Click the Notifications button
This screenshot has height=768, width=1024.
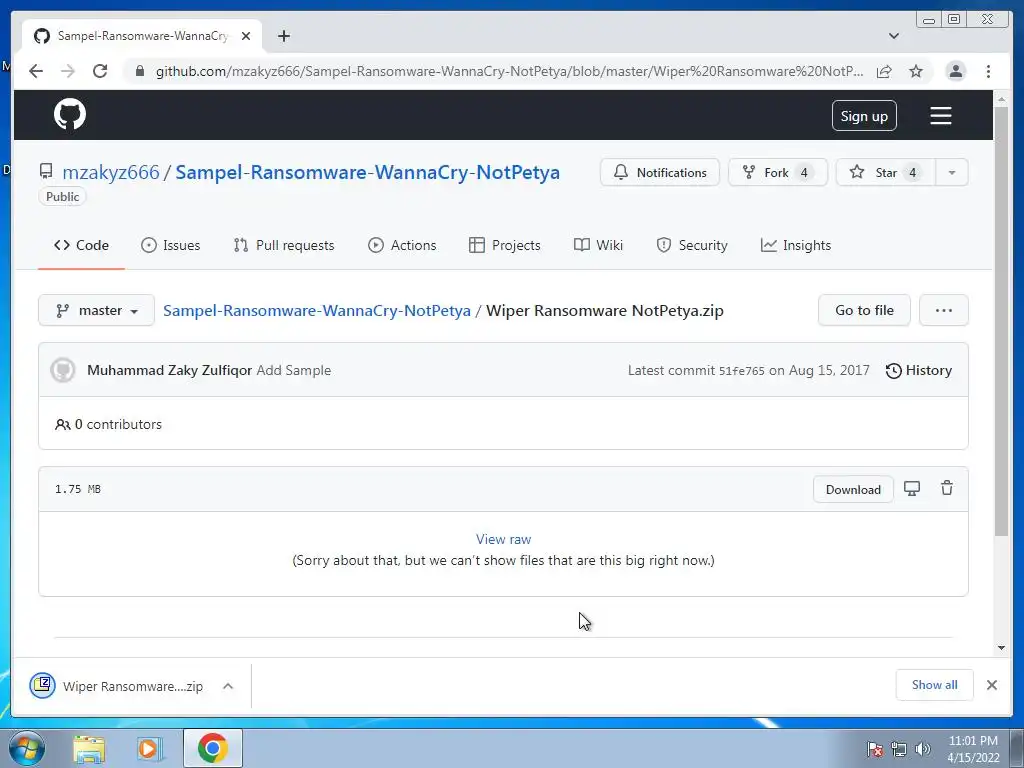coord(660,172)
